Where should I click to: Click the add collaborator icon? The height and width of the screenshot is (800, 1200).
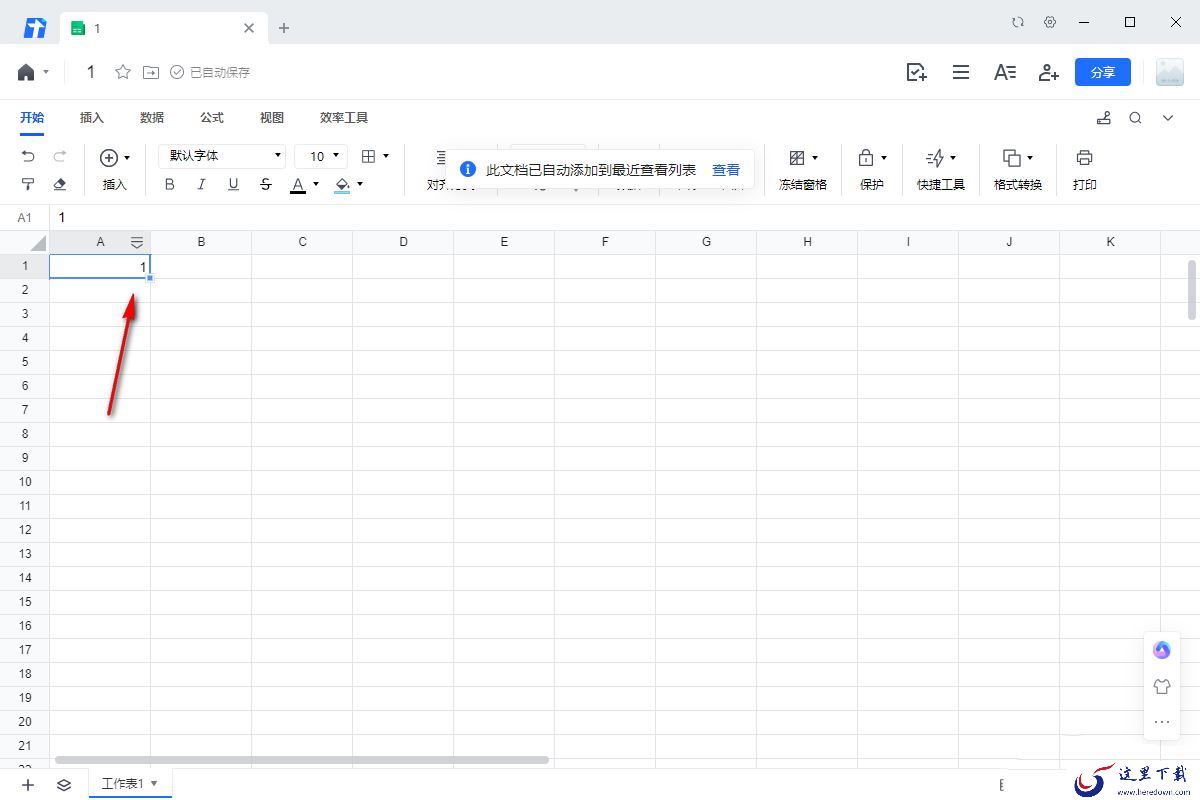tap(1048, 72)
